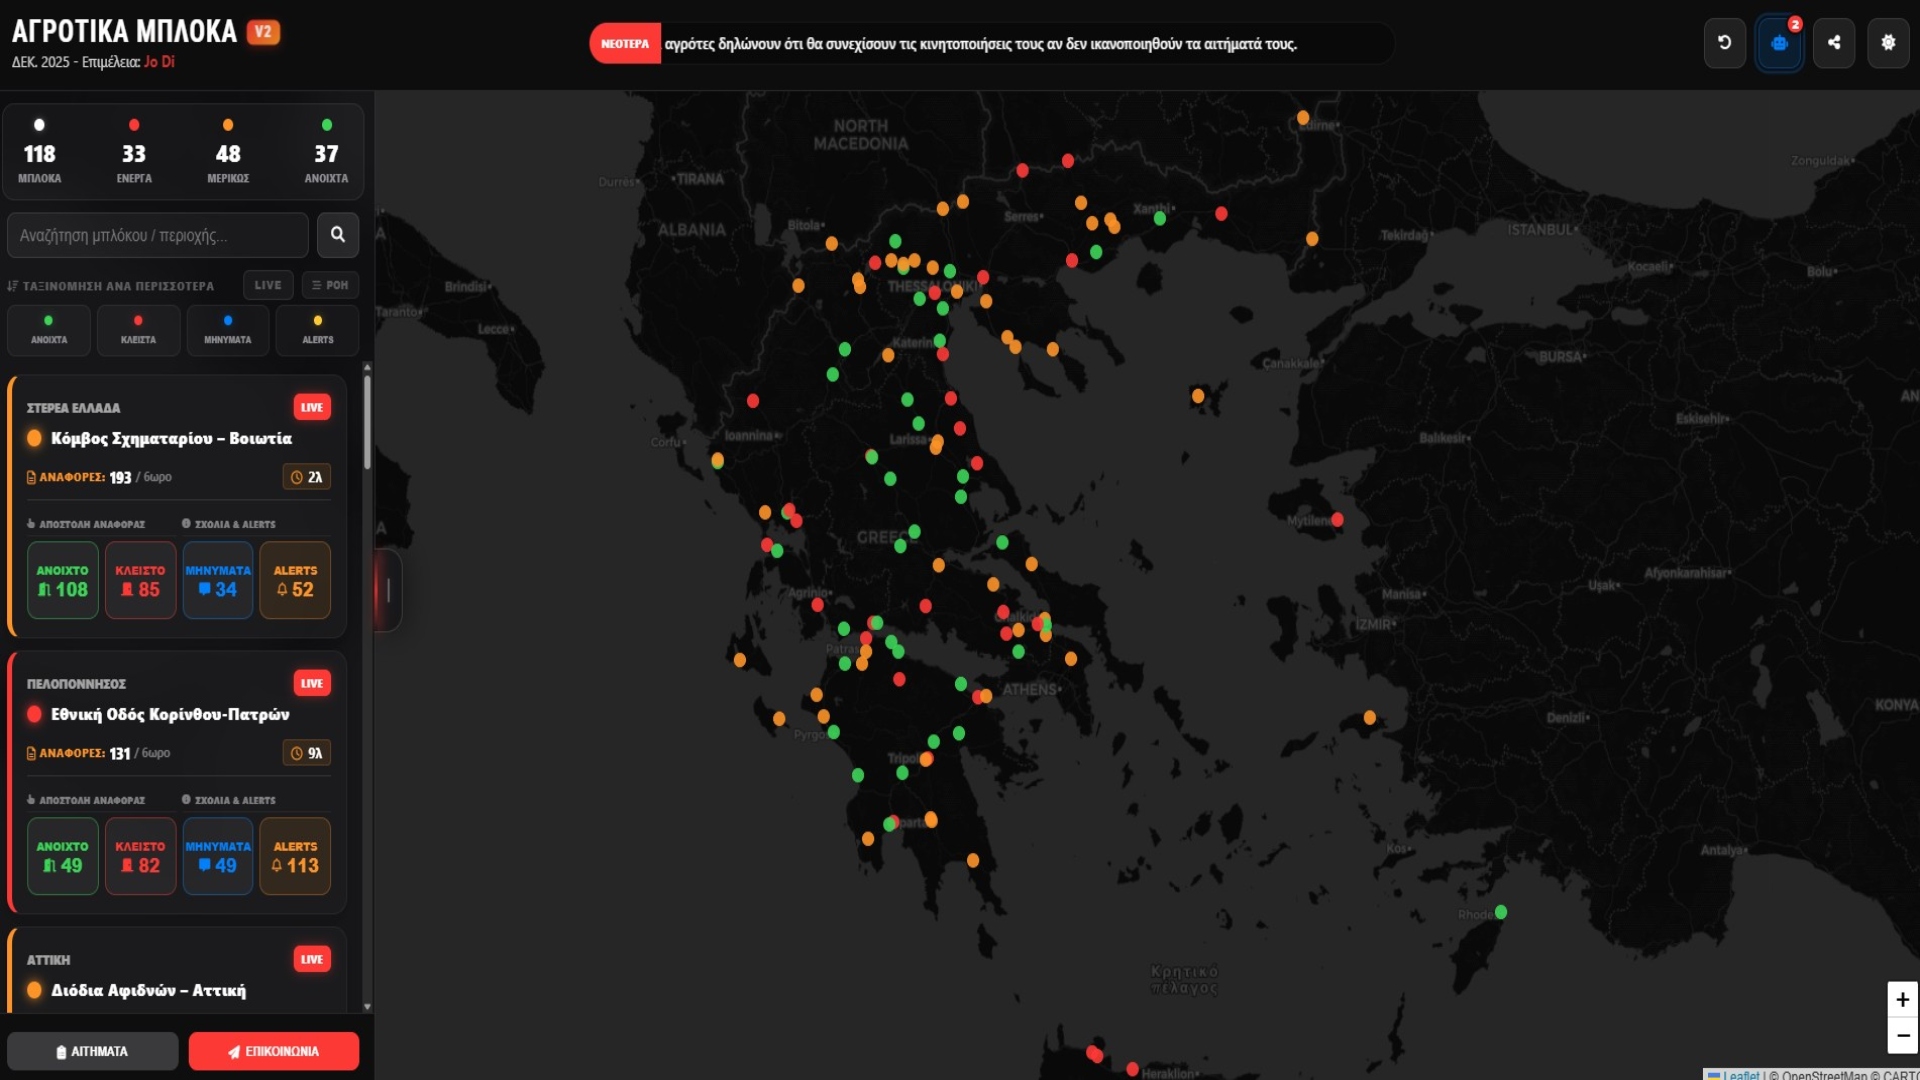The height and width of the screenshot is (1080, 1920).
Task: Zoom in the map with the plus button
Action: click(1902, 999)
